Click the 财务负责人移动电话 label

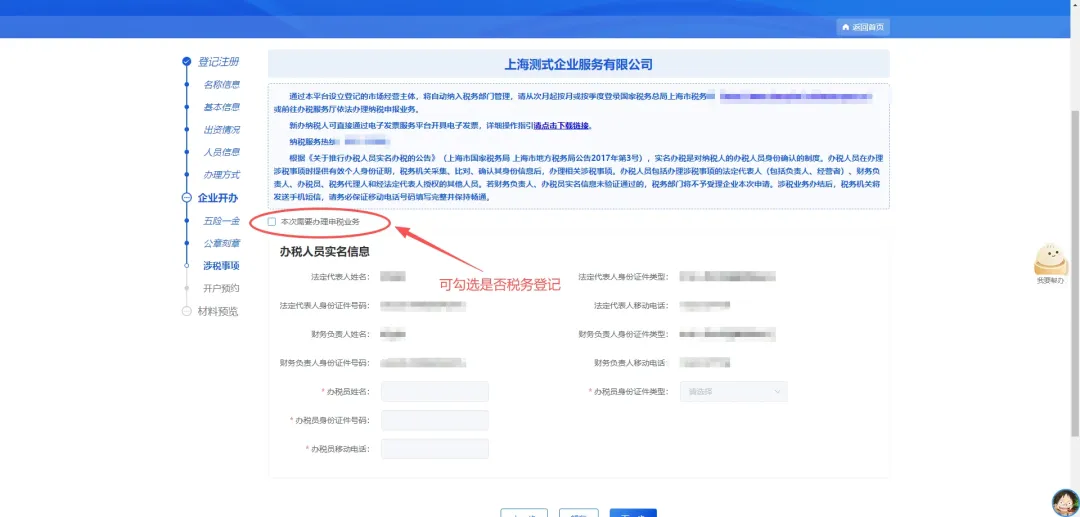tap(631, 363)
